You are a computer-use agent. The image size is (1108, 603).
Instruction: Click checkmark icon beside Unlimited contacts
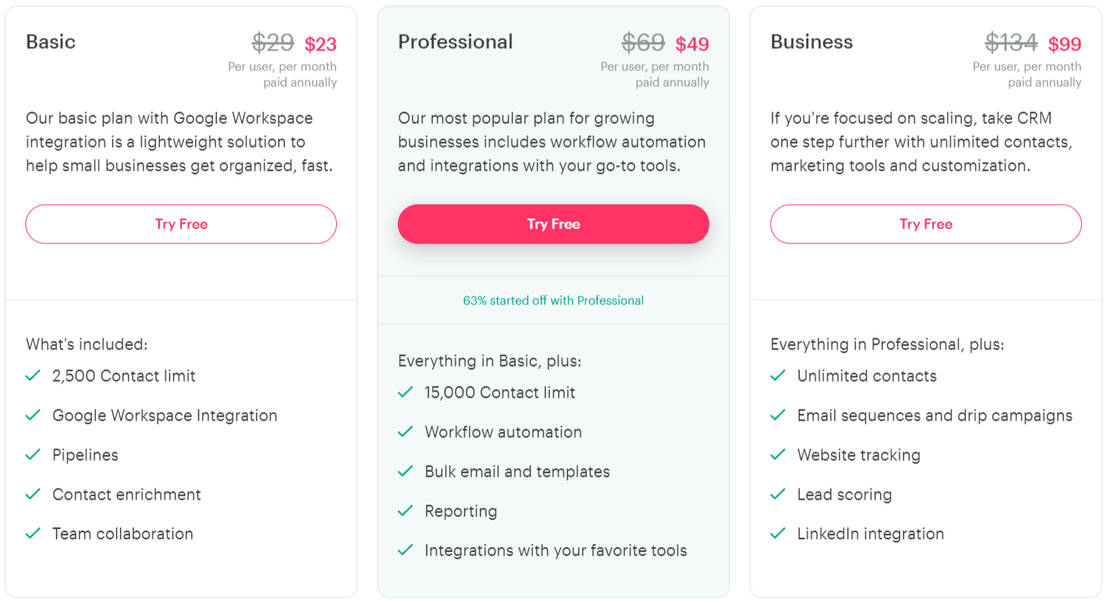[x=778, y=376]
